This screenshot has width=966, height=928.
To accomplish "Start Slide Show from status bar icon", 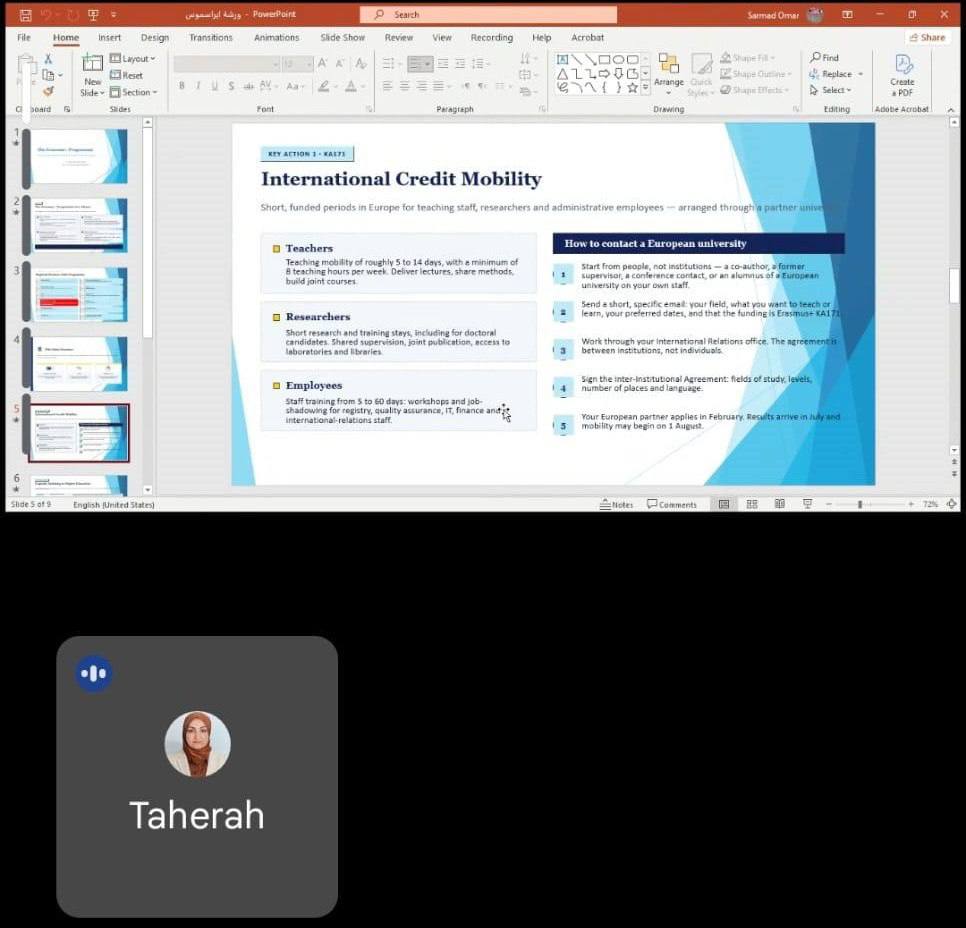I will pyautogui.click(x=807, y=504).
